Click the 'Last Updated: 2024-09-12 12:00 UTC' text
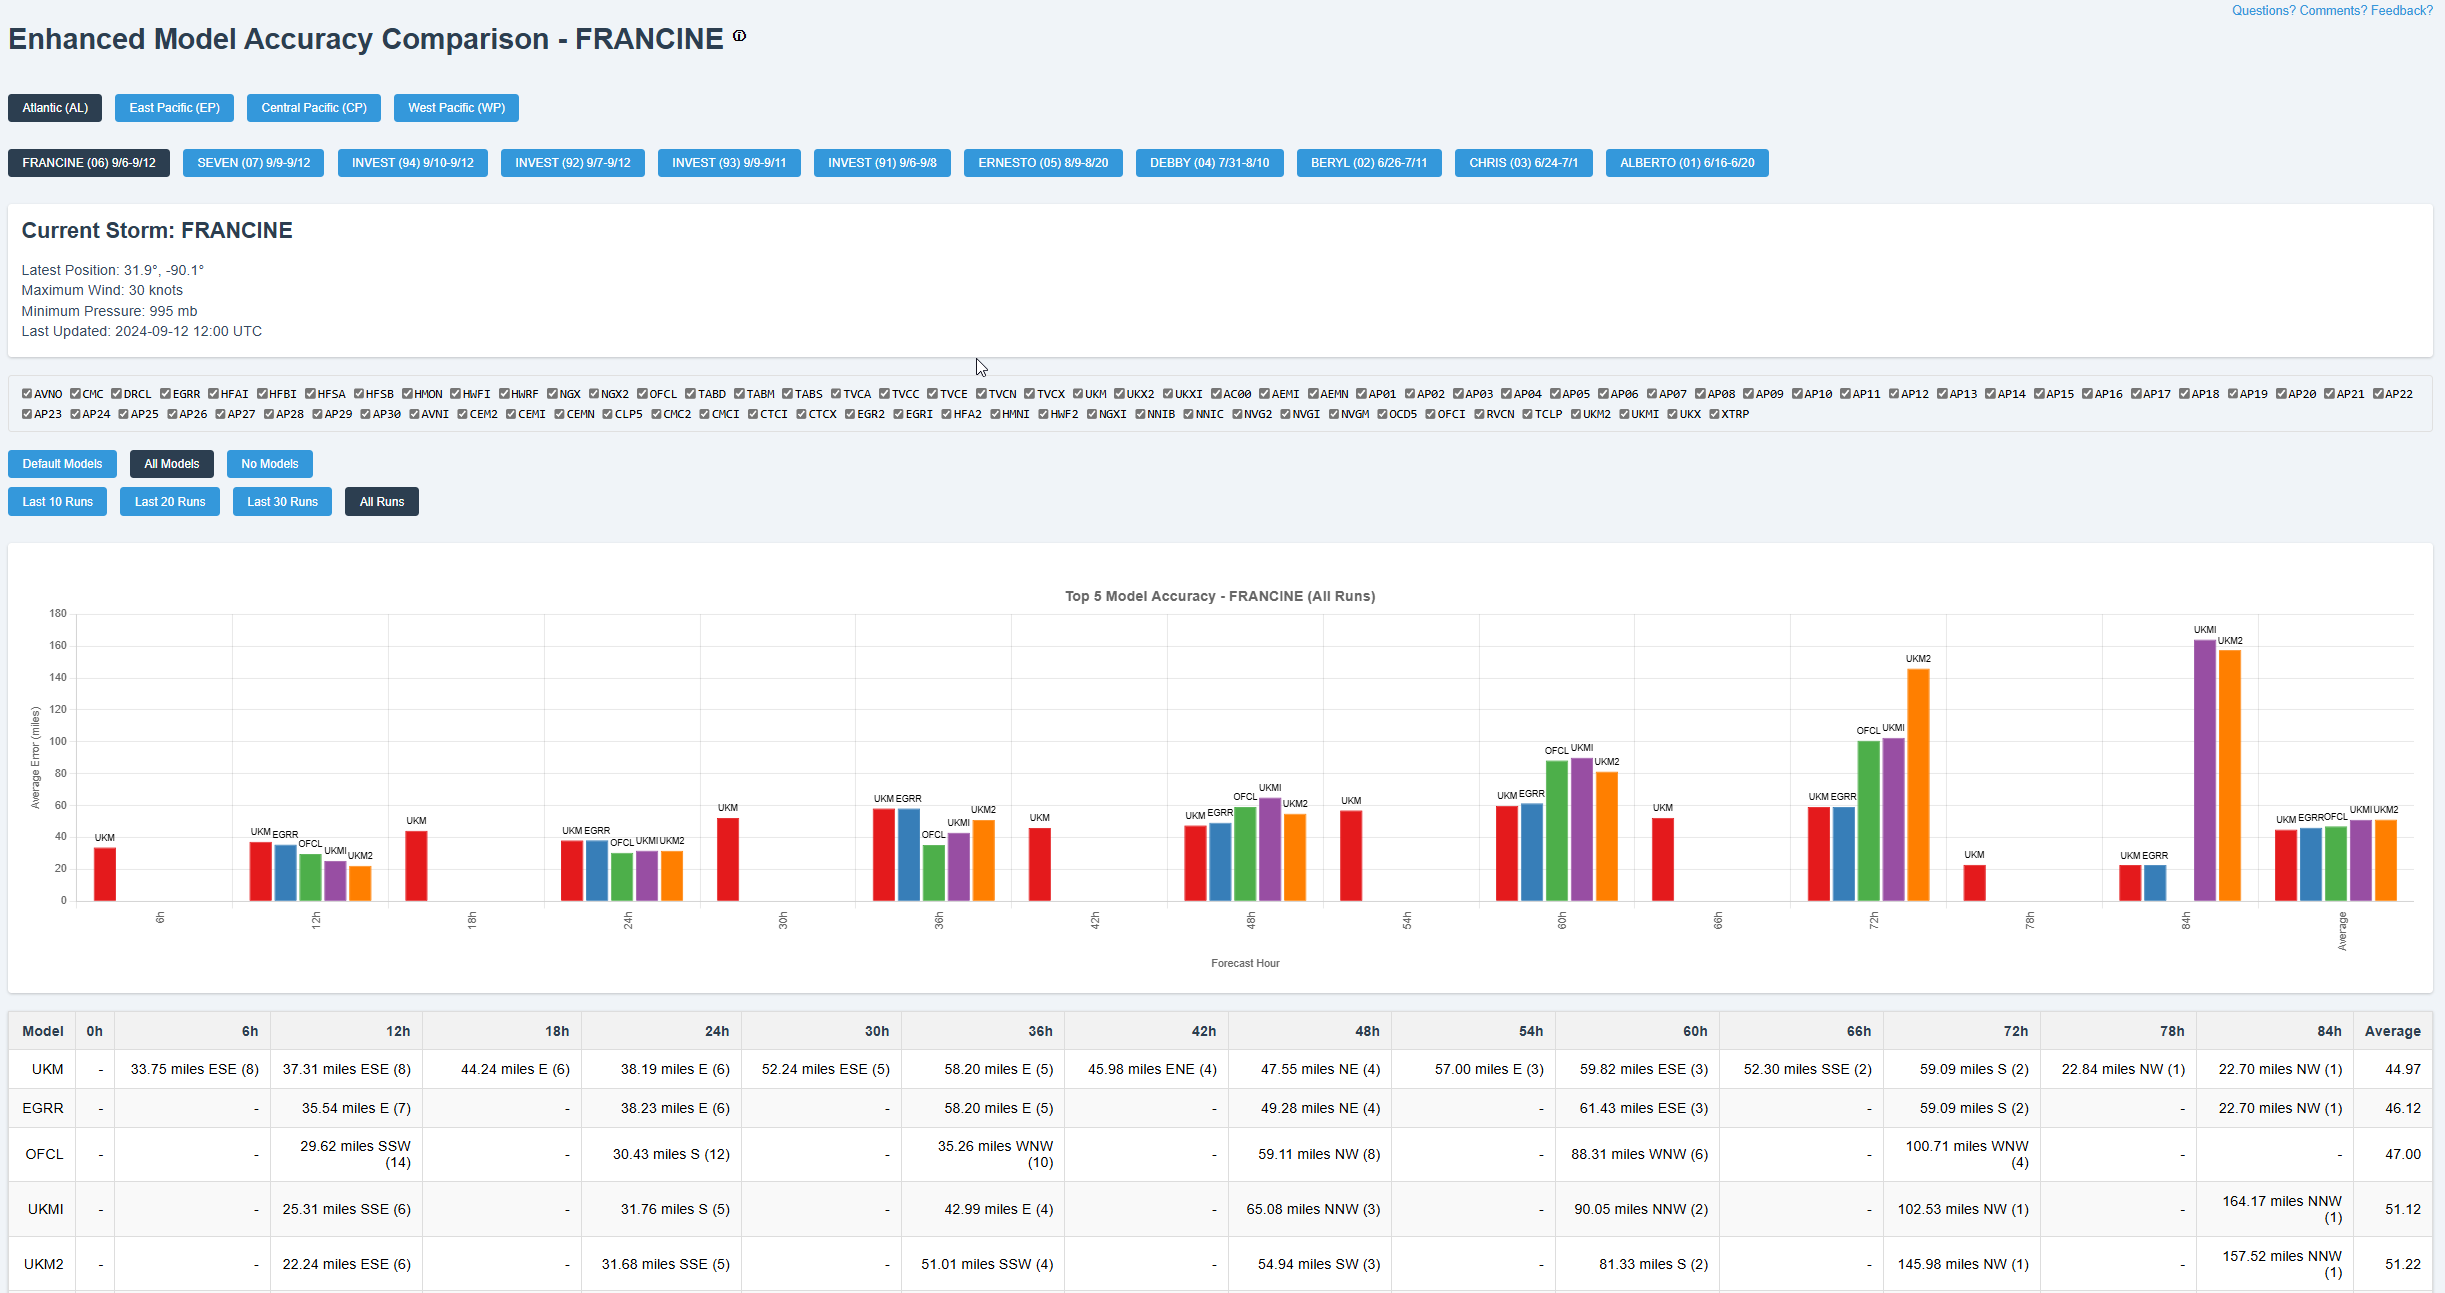 tap(141, 331)
